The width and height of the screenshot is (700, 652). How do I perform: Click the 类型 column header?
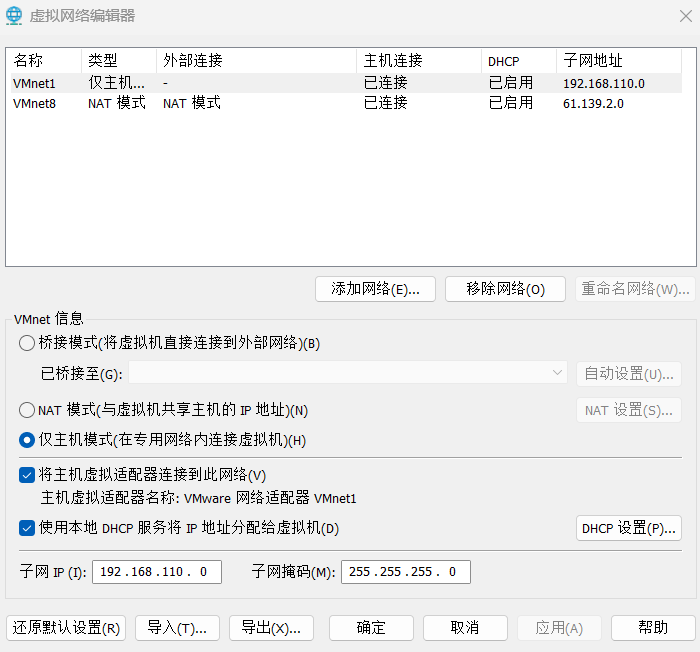point(119,60)
